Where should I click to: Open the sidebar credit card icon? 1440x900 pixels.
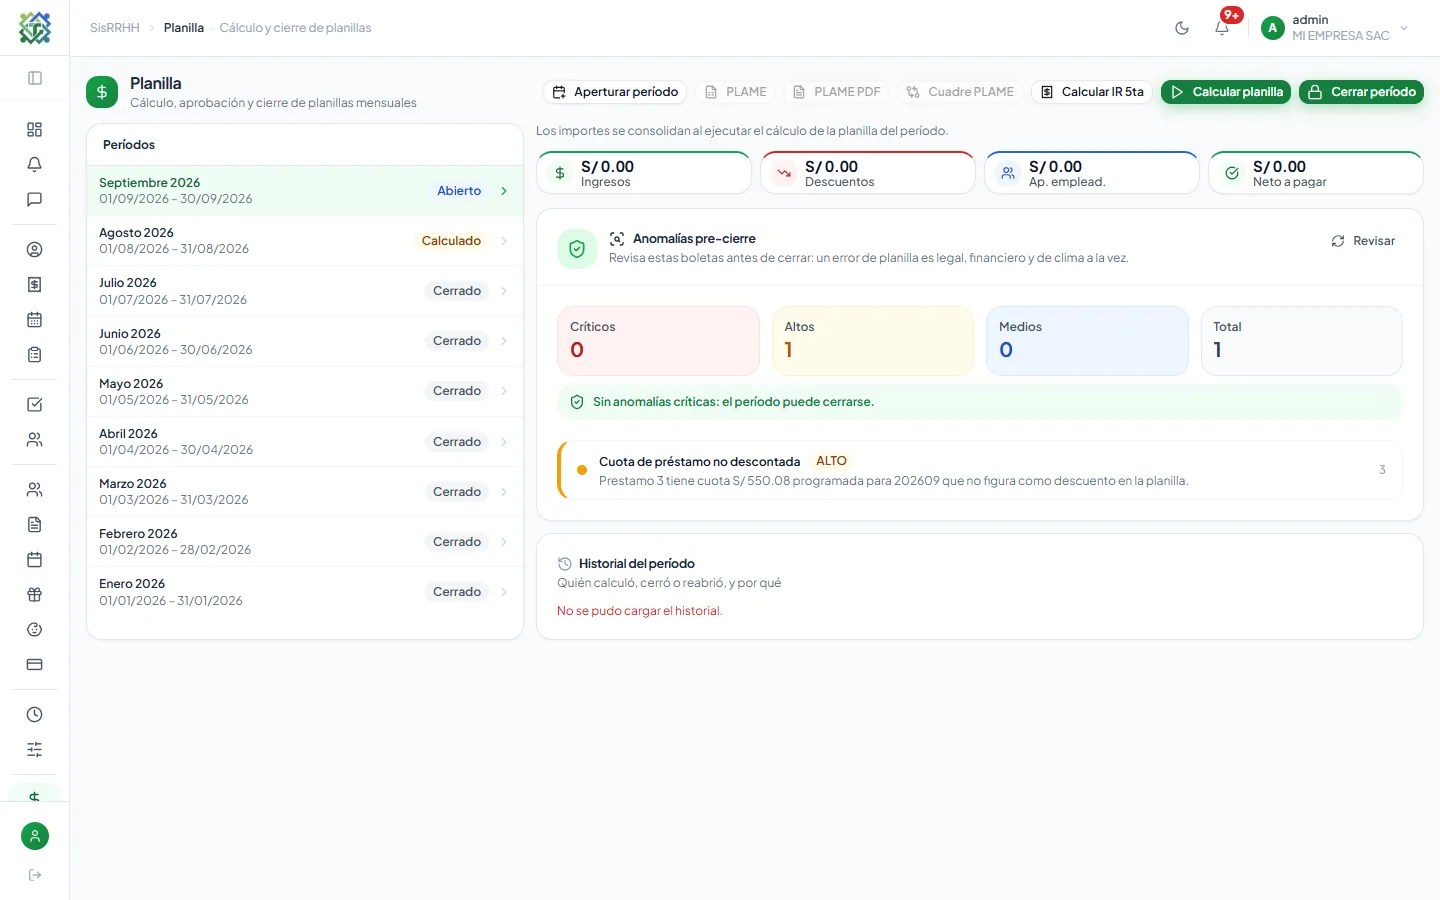tap(35, 665)
